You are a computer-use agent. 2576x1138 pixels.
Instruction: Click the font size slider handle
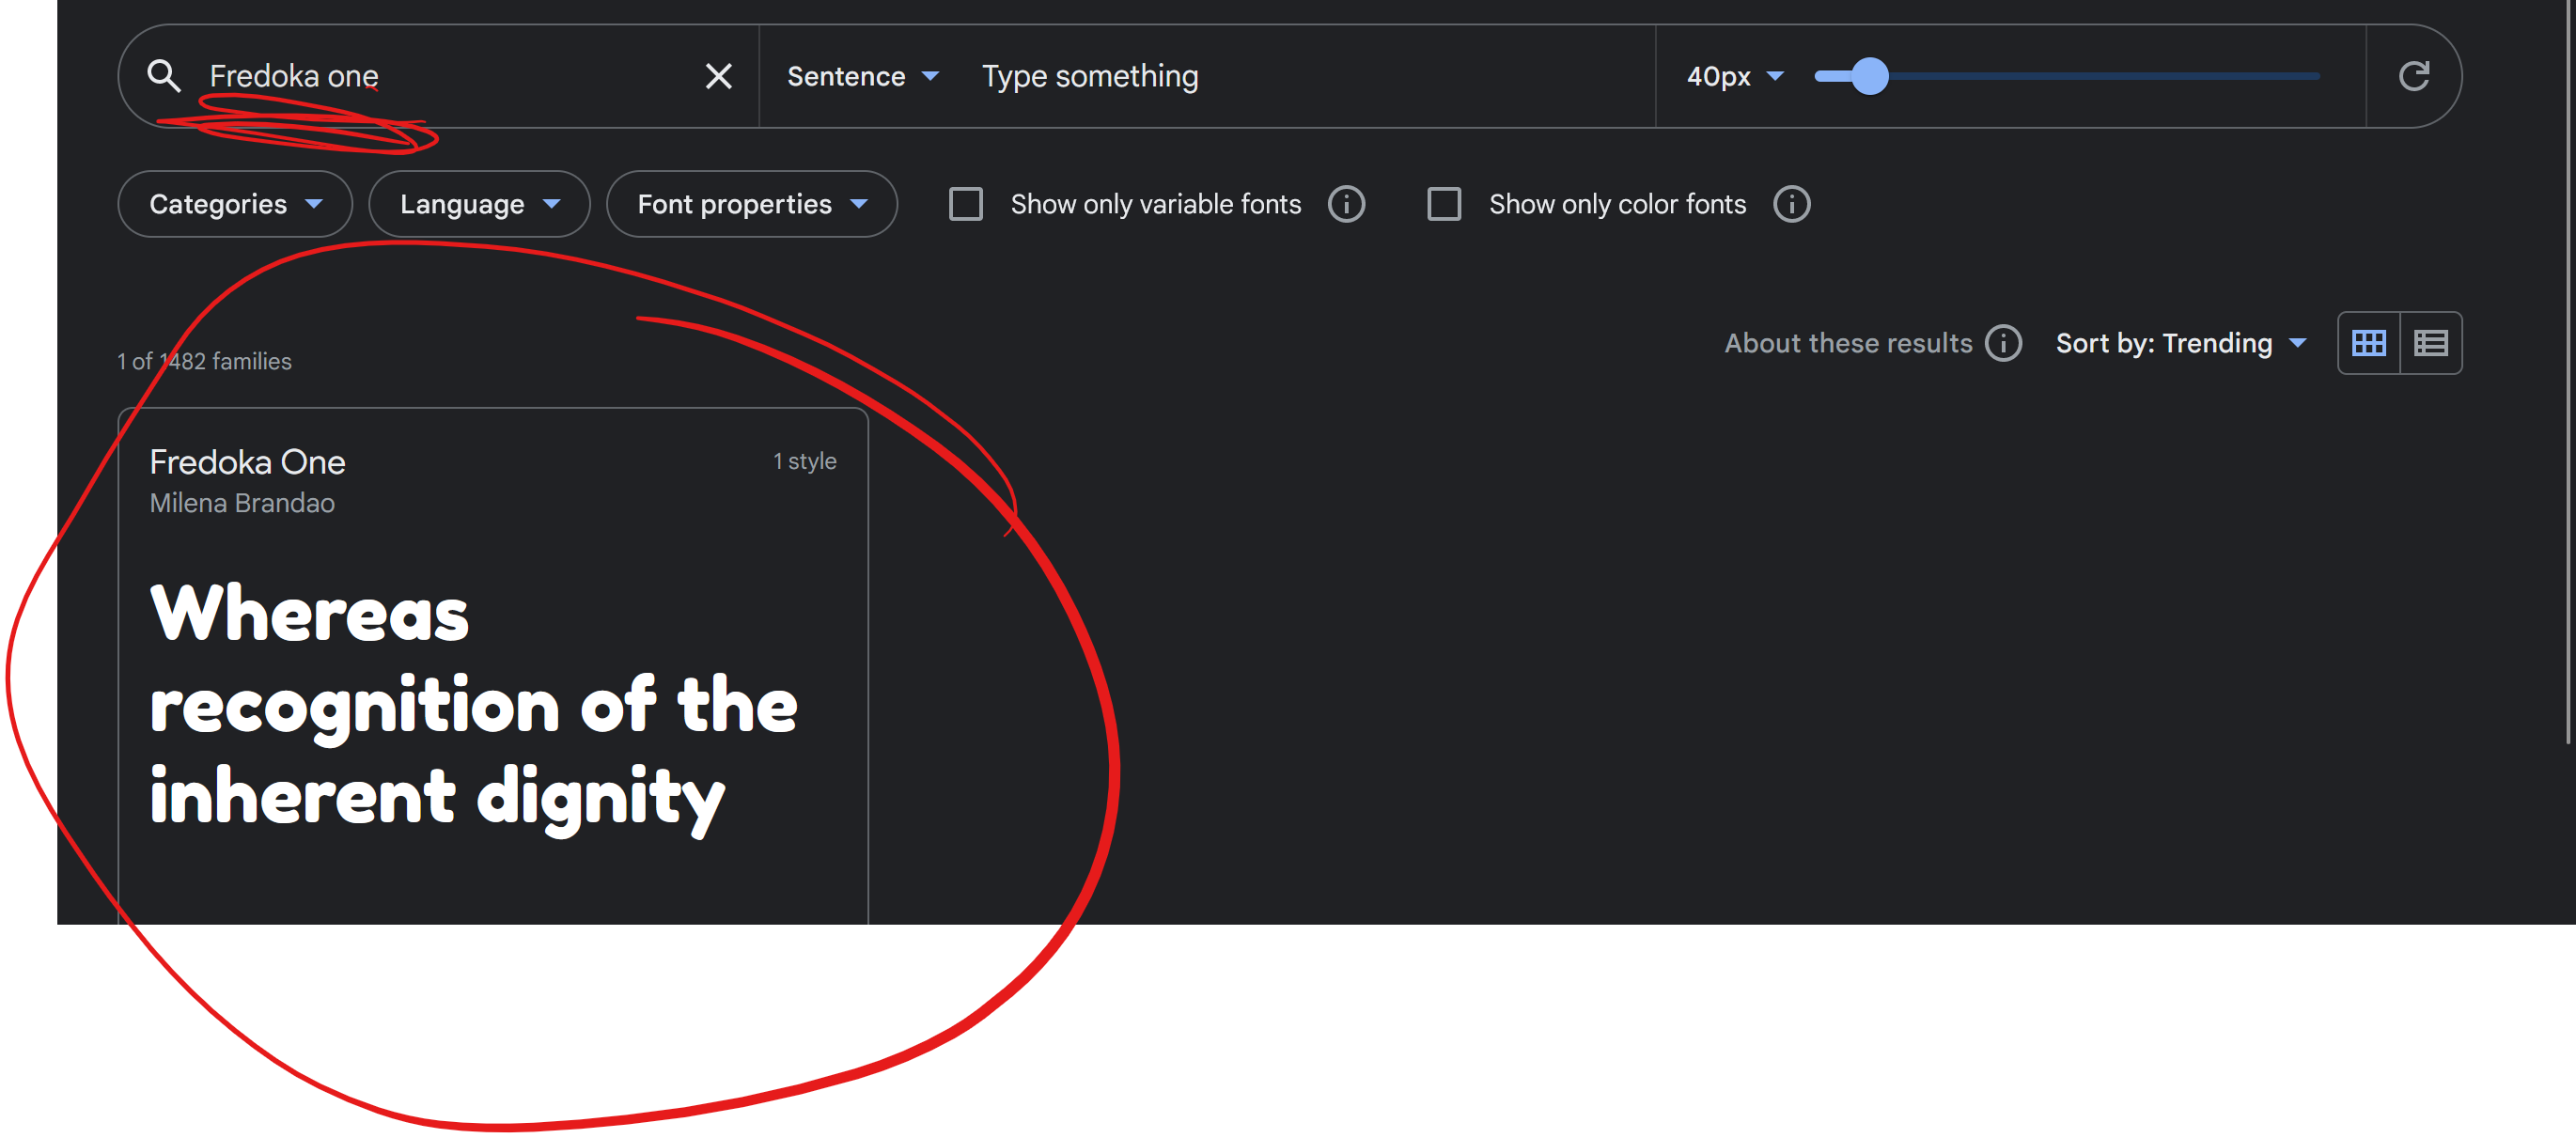[x=1869, y=76]
